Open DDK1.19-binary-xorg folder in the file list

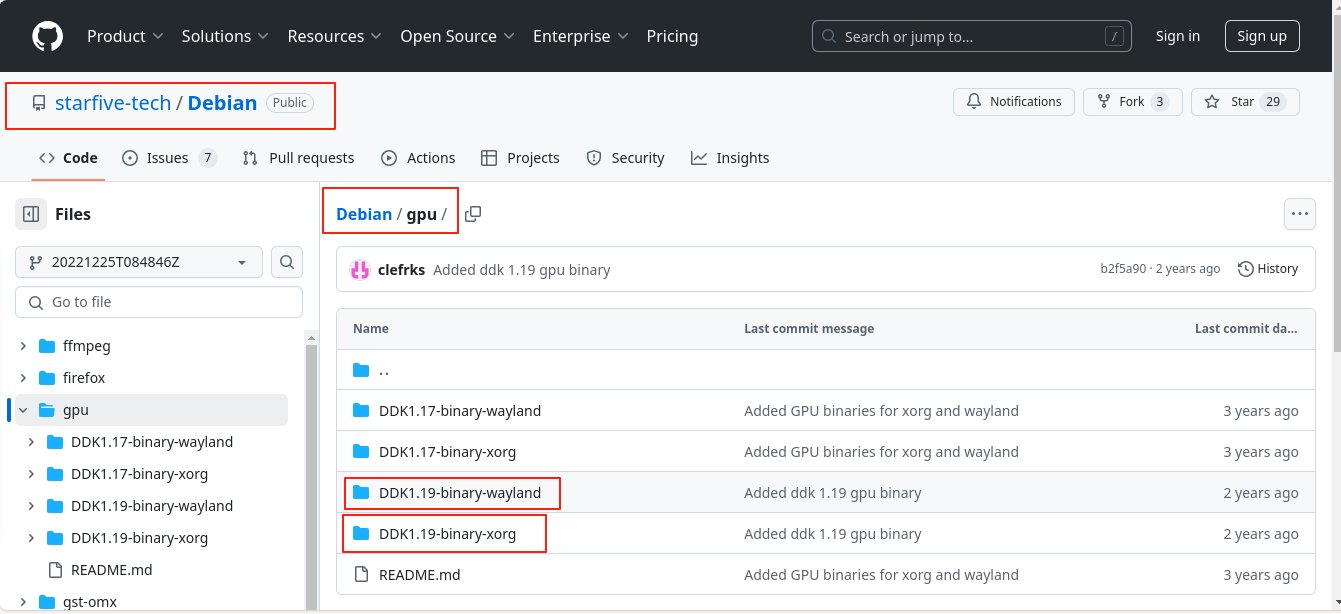(447, 534)
